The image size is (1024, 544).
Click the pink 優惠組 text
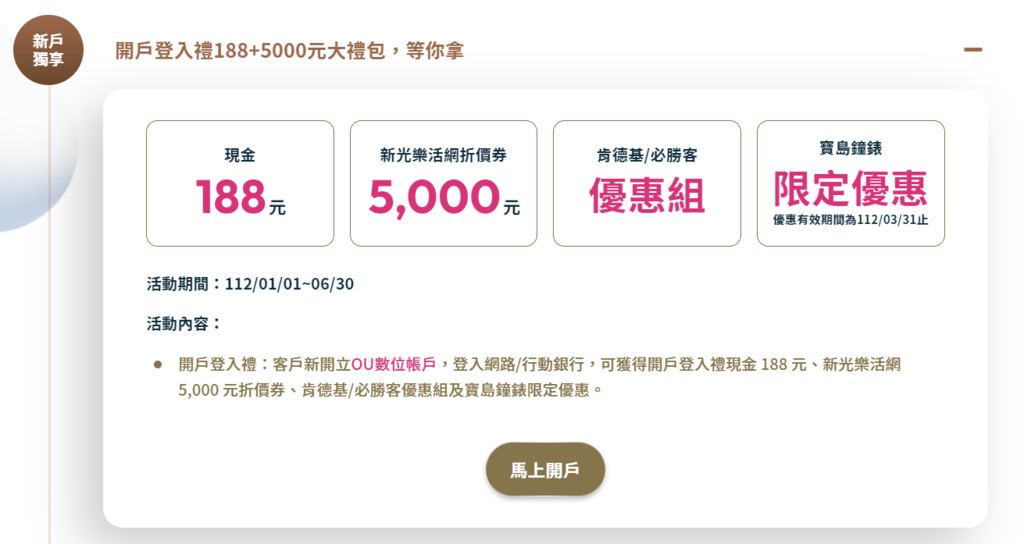coord(647,196)
